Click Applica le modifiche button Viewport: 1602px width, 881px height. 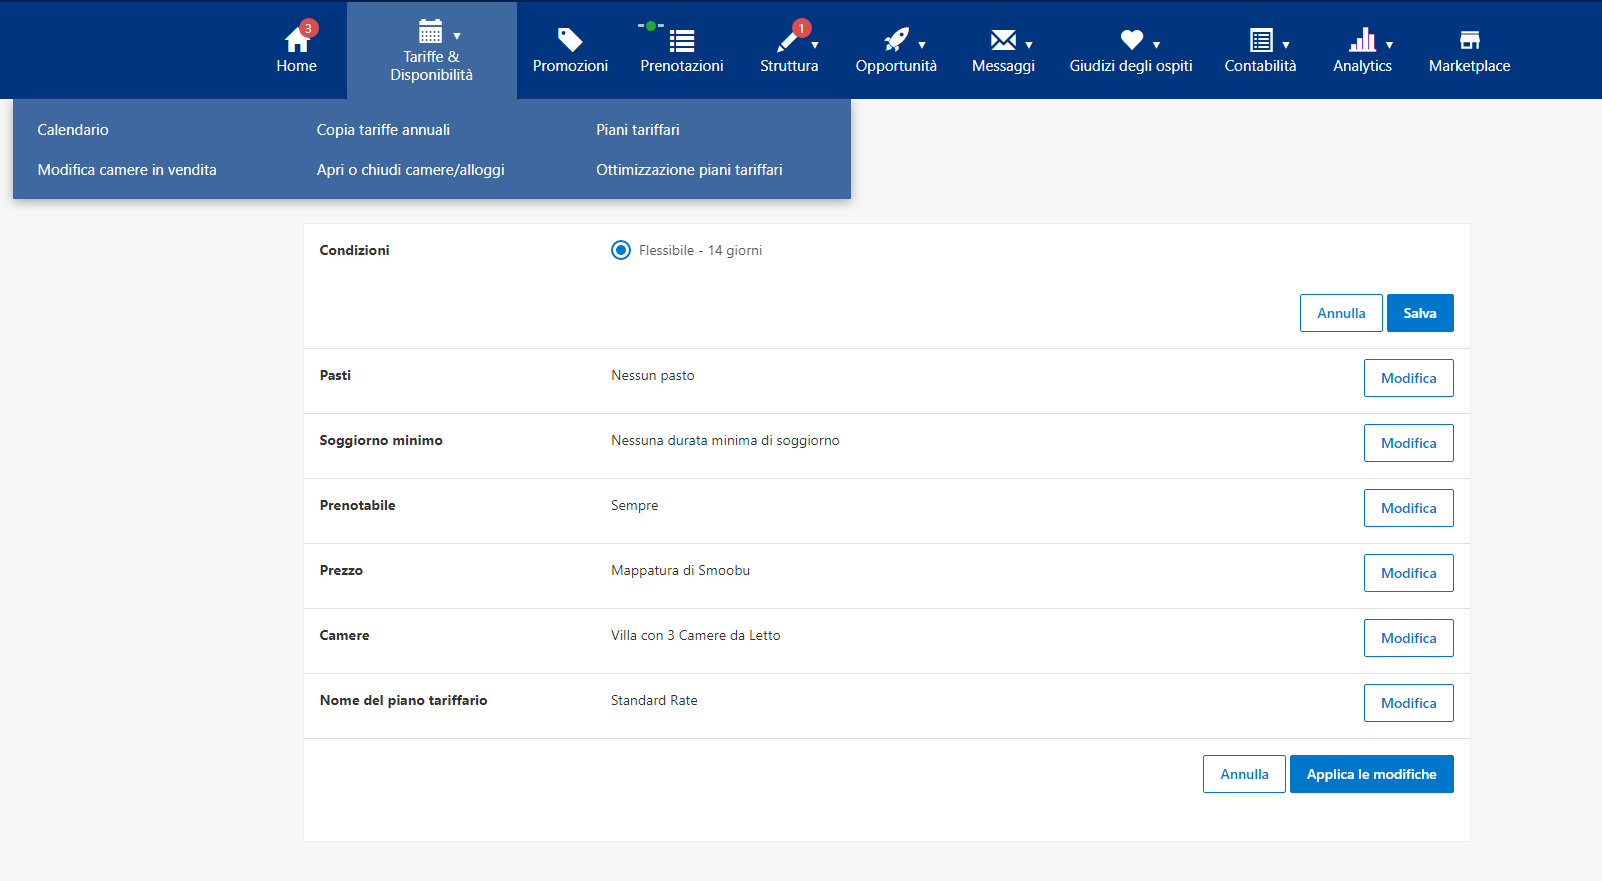tap(1372, 774)
